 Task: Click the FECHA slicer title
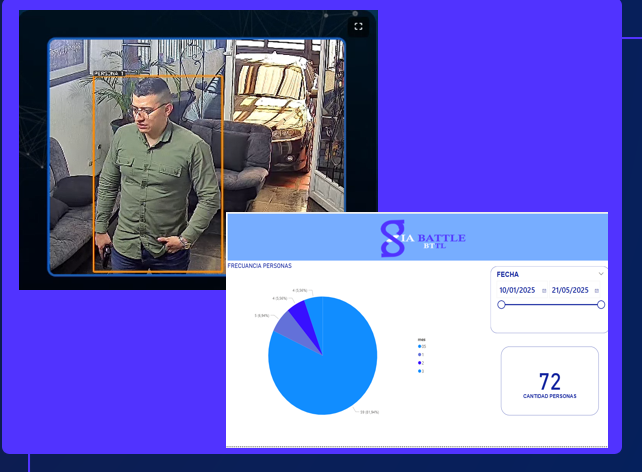point(508,274)
